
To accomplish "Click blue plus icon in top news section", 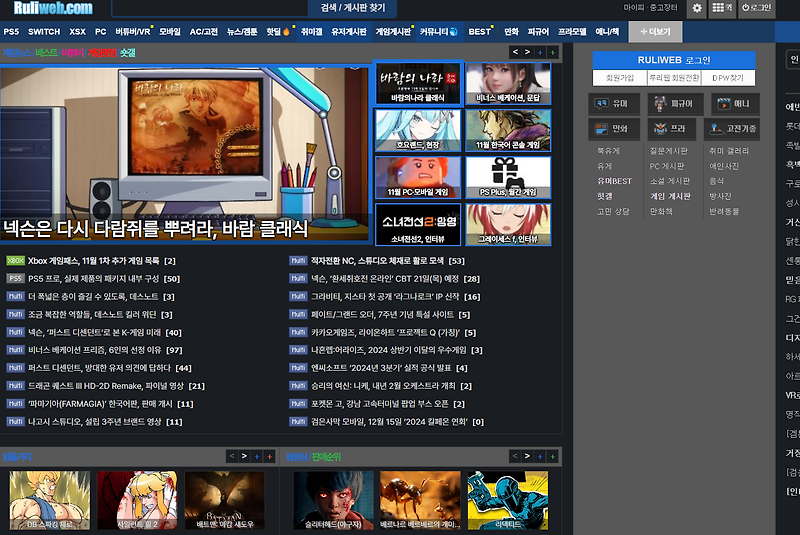I will (540, 52).
